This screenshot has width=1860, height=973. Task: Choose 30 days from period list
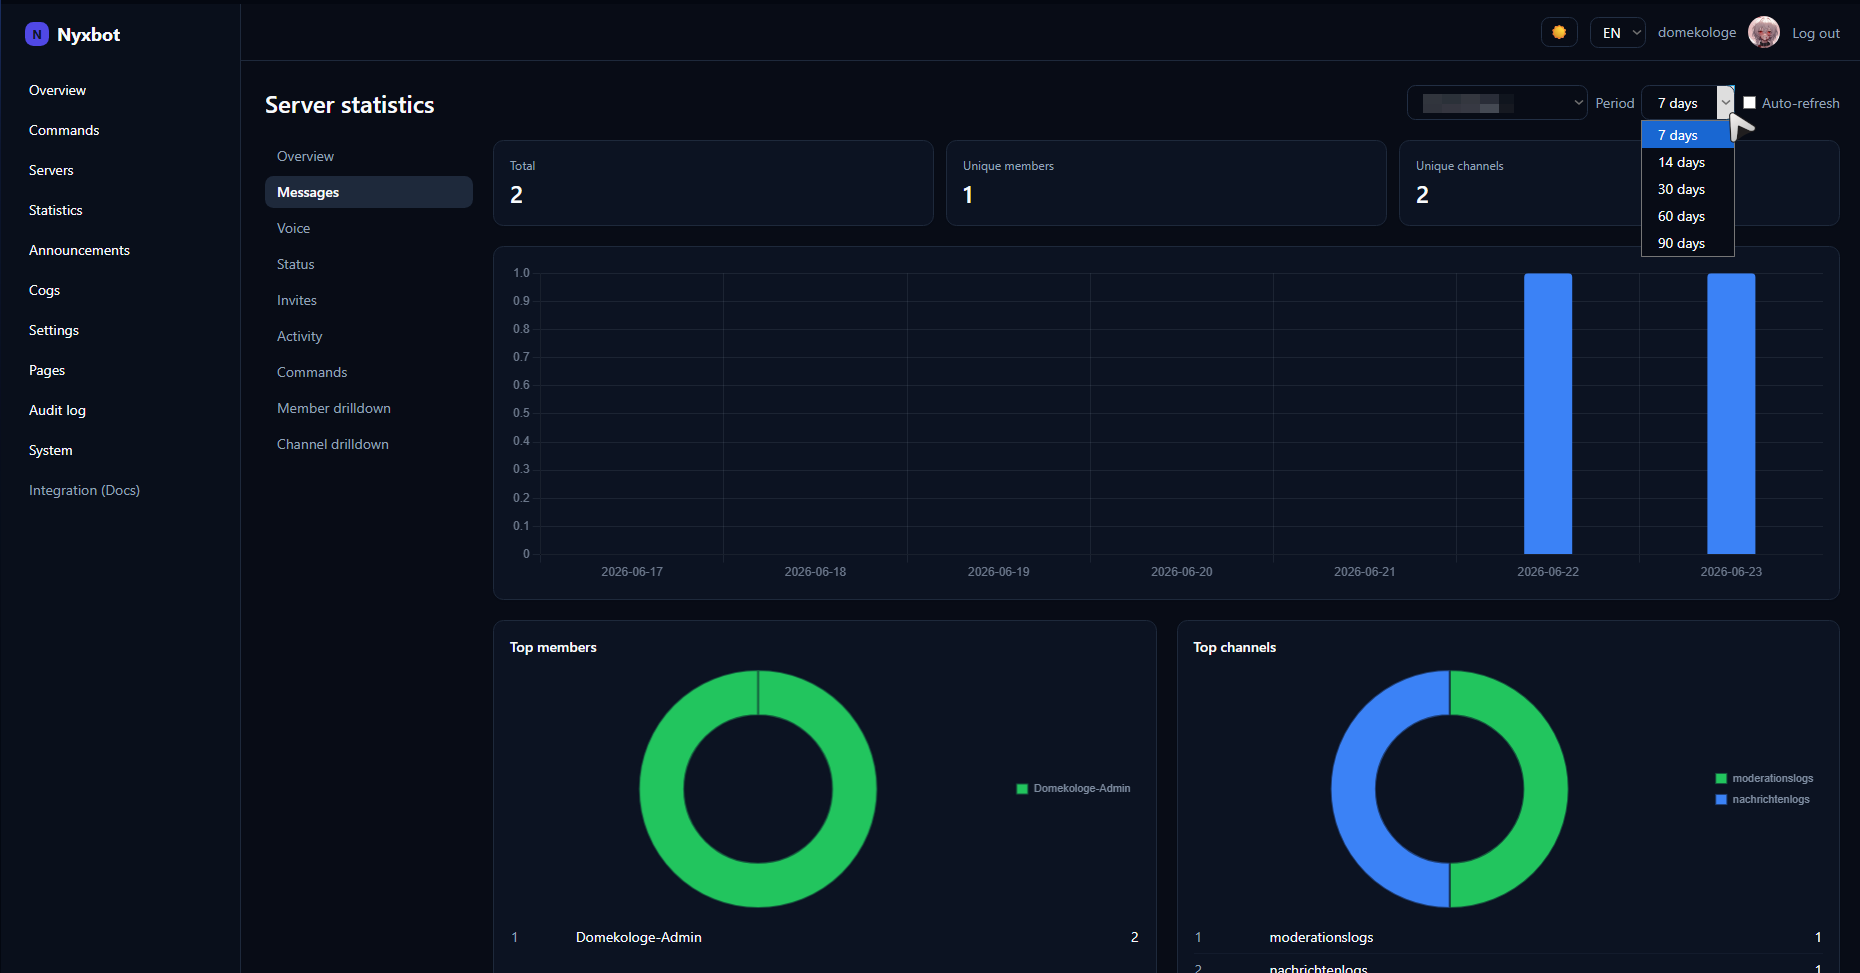coord(1687,189)
